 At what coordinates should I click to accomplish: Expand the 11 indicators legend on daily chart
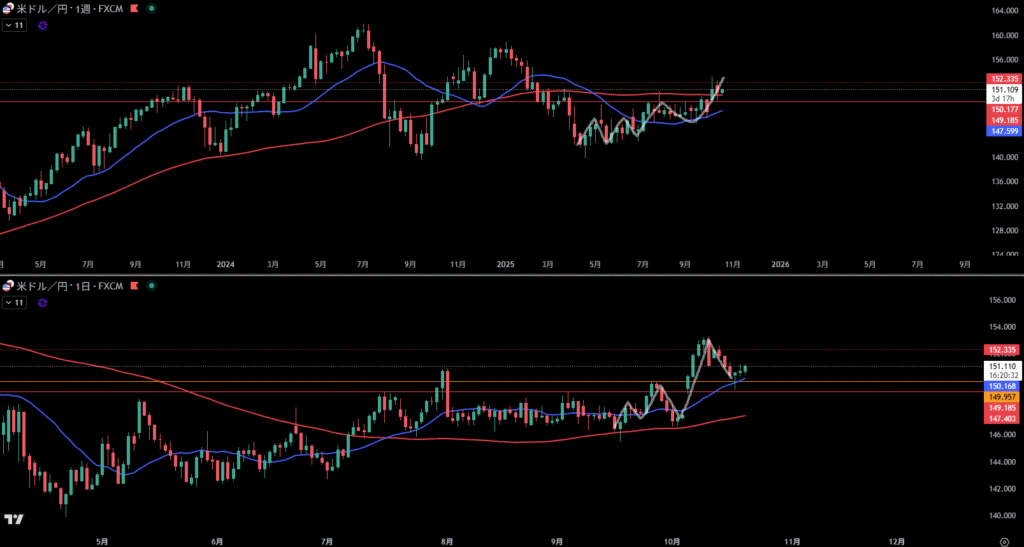click(14, 302)
